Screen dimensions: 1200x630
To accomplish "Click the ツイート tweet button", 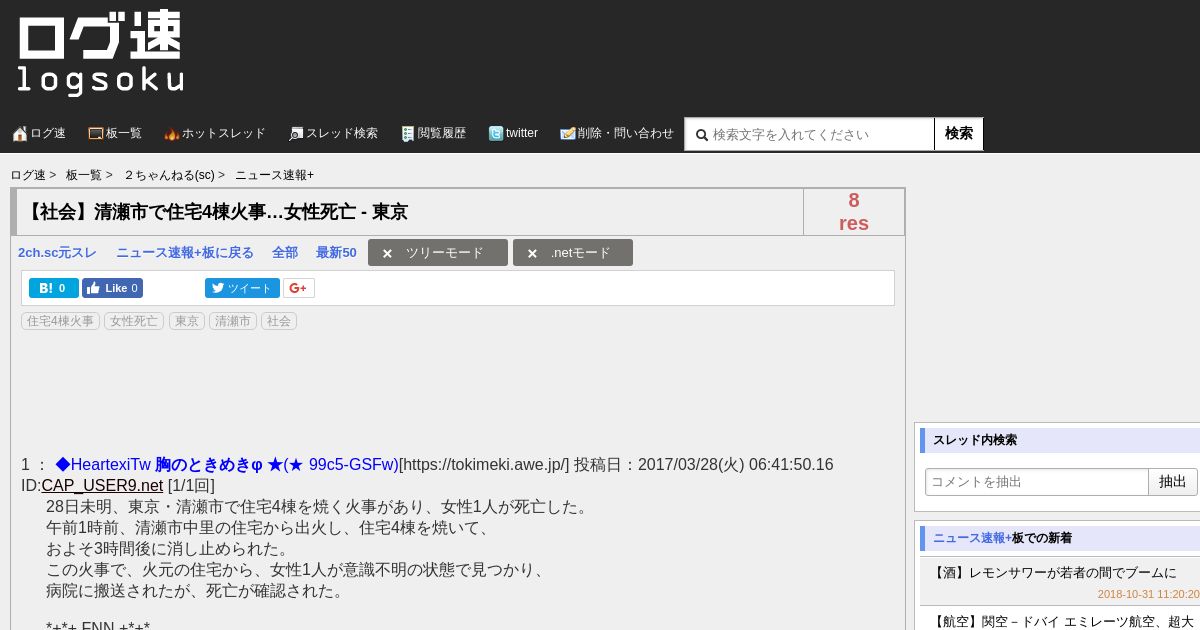I will [243, 288].
